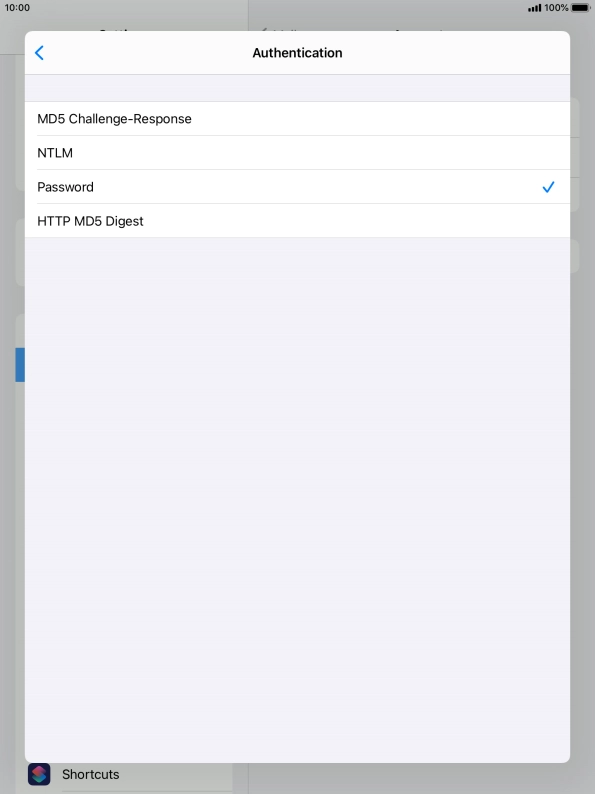The image size is (595, 794).
Task: Tap the 100% battery percentage text
Action: tap(556, 8)
